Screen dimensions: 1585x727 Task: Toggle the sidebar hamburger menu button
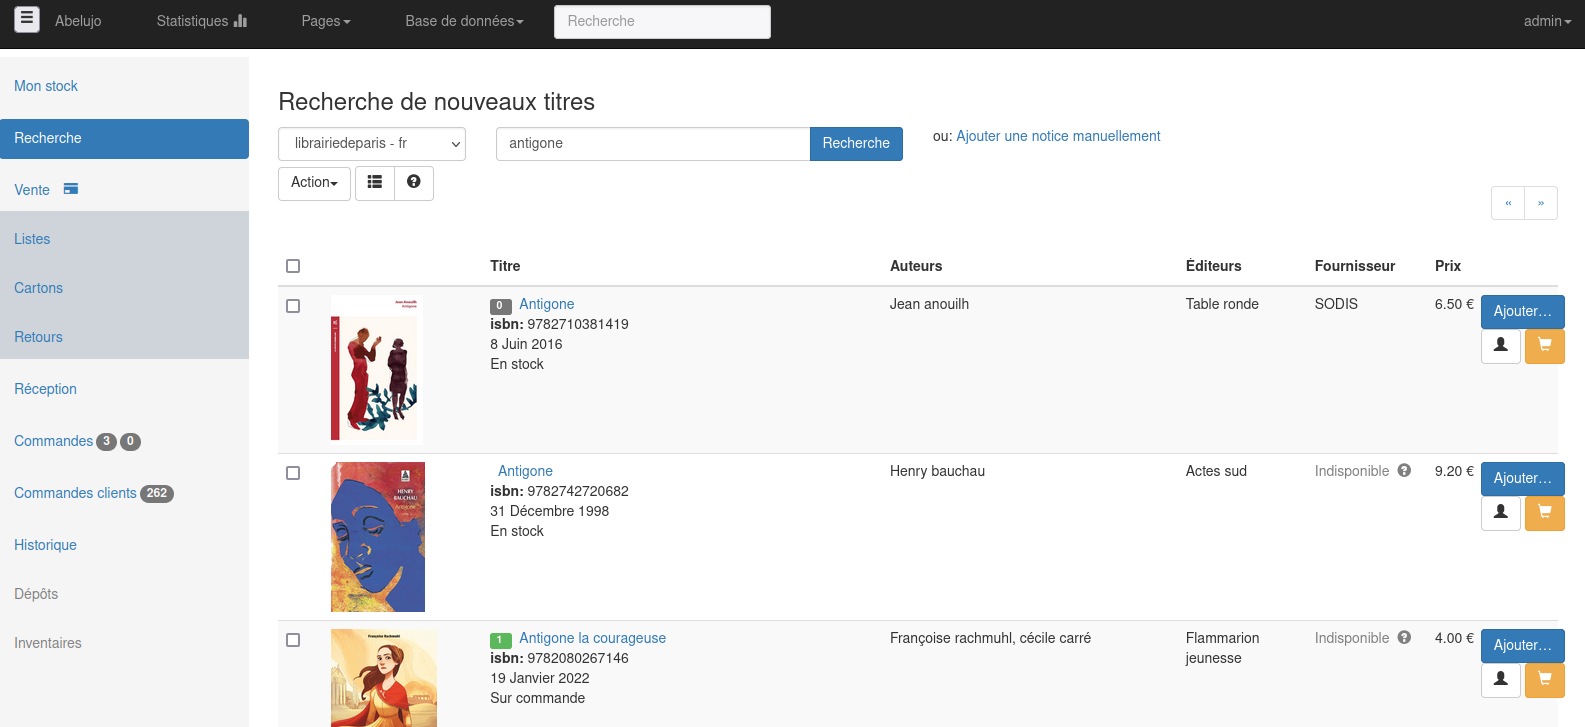pos(27,18)
